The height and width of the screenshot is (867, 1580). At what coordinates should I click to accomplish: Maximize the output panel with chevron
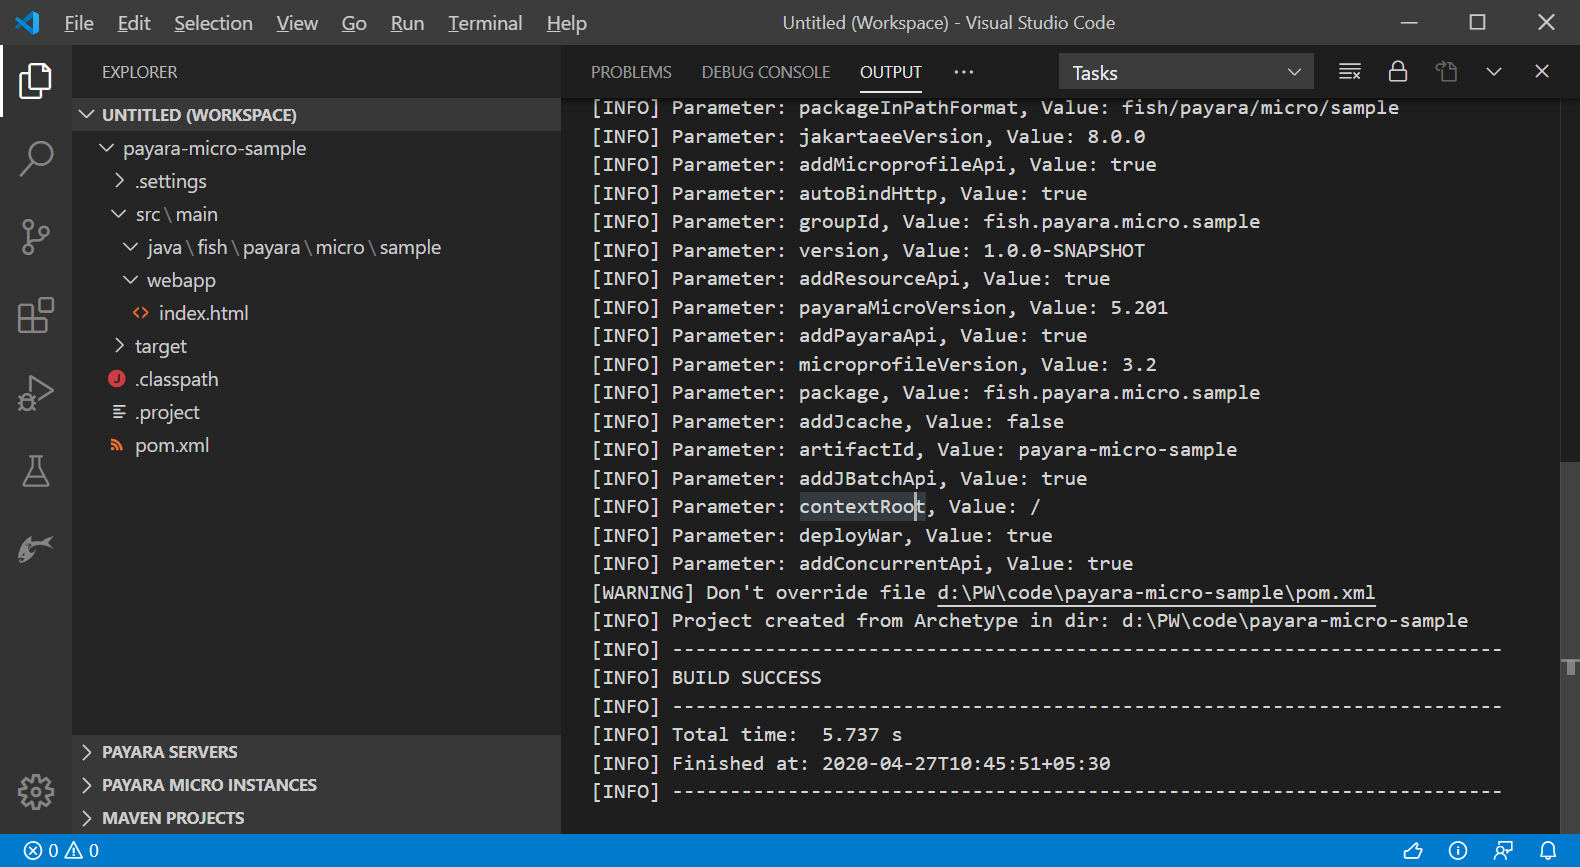(1494, 72)
